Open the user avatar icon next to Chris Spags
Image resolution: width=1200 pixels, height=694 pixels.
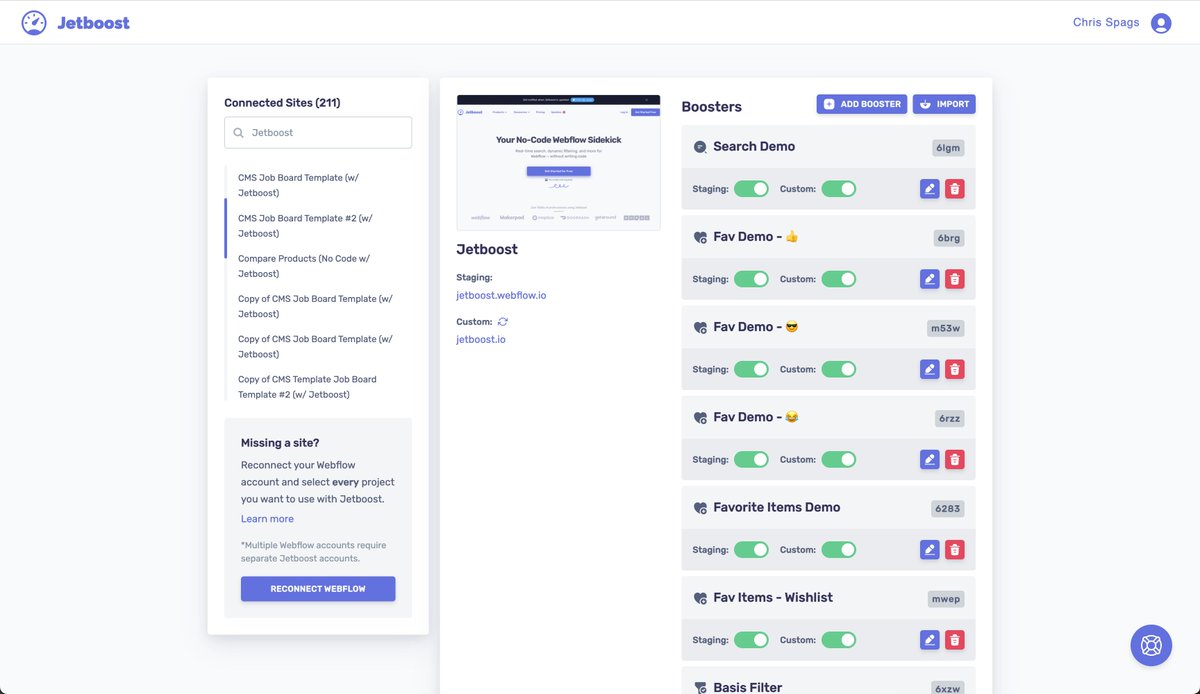tap(1161, 23)
